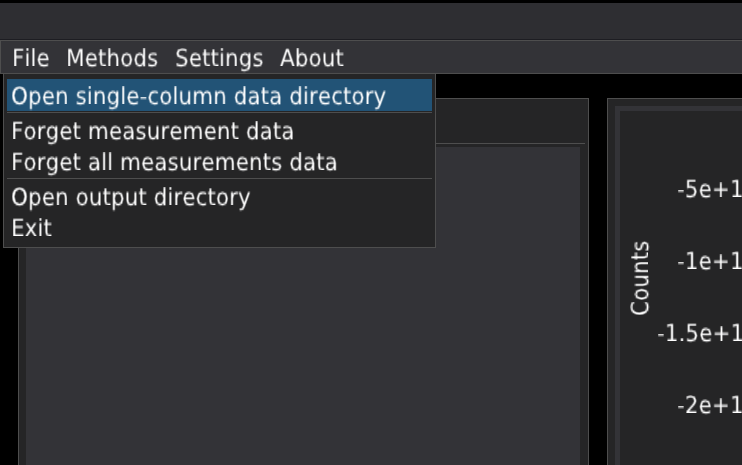
Task: Select Open output directory
Action: (130, 197)
